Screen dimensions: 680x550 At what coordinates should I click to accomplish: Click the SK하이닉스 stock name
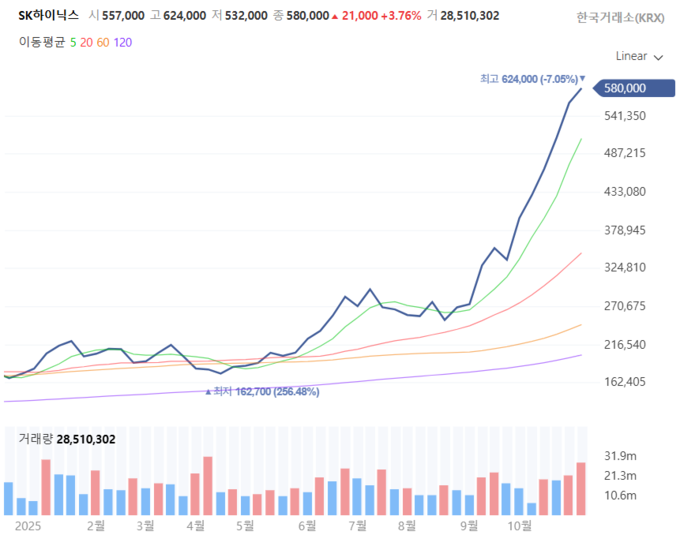click(x=48, y=16)
